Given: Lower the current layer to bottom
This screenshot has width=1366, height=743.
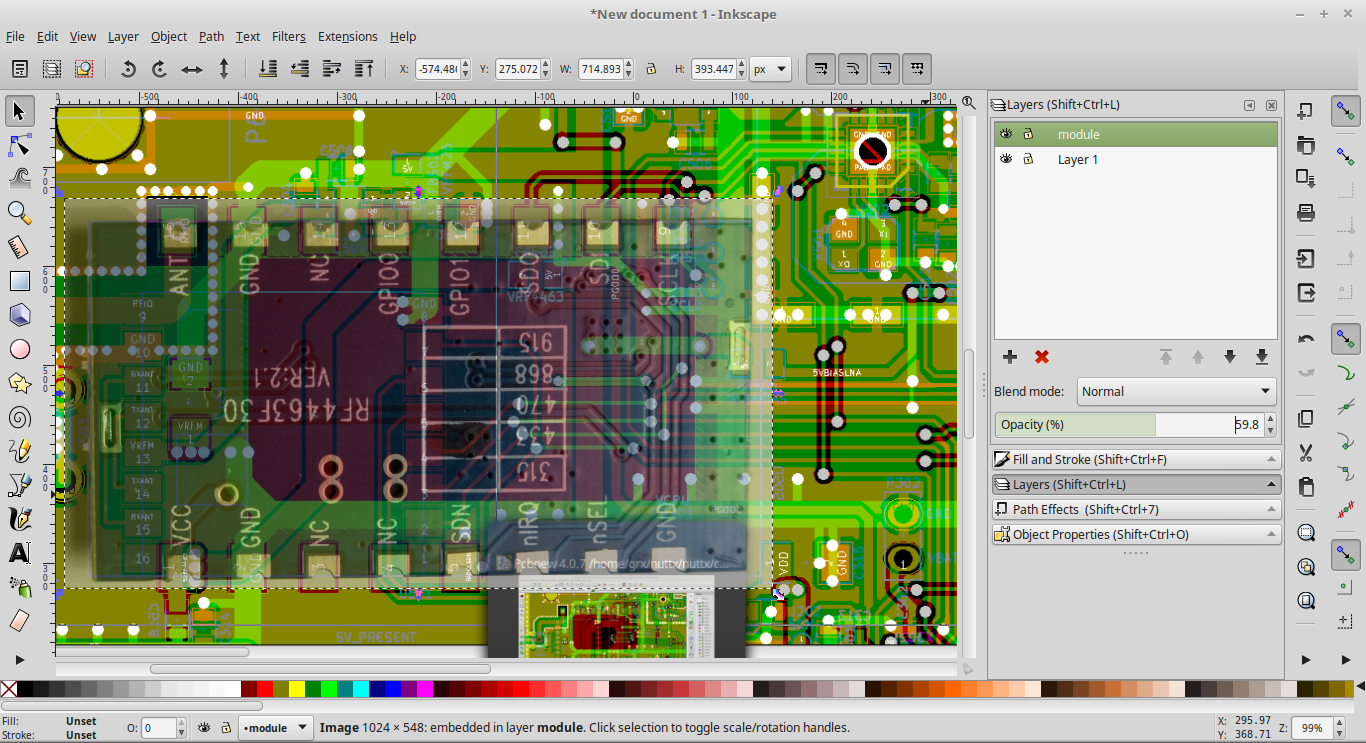Looking at the screenshot, I should pos(1262,357).
